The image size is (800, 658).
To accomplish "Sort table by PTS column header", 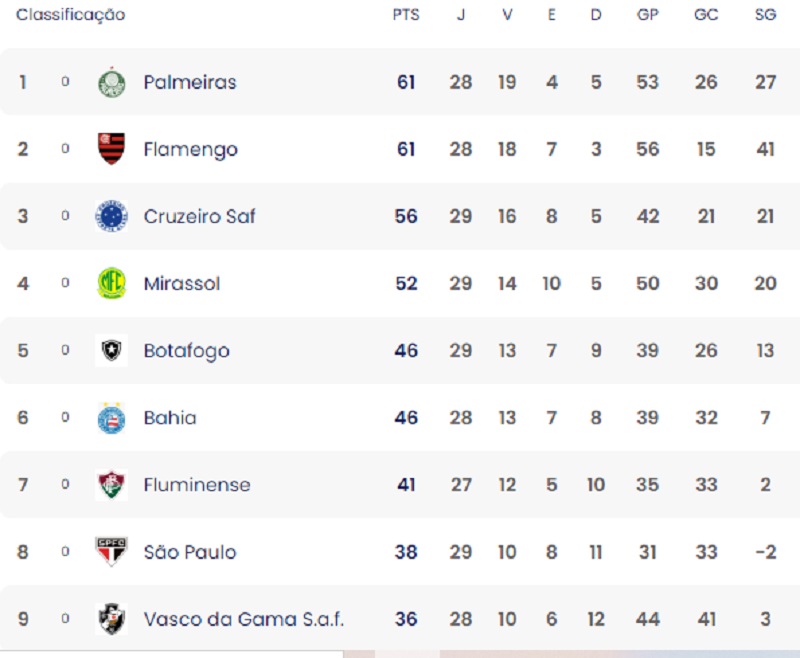I will point(406,15).
